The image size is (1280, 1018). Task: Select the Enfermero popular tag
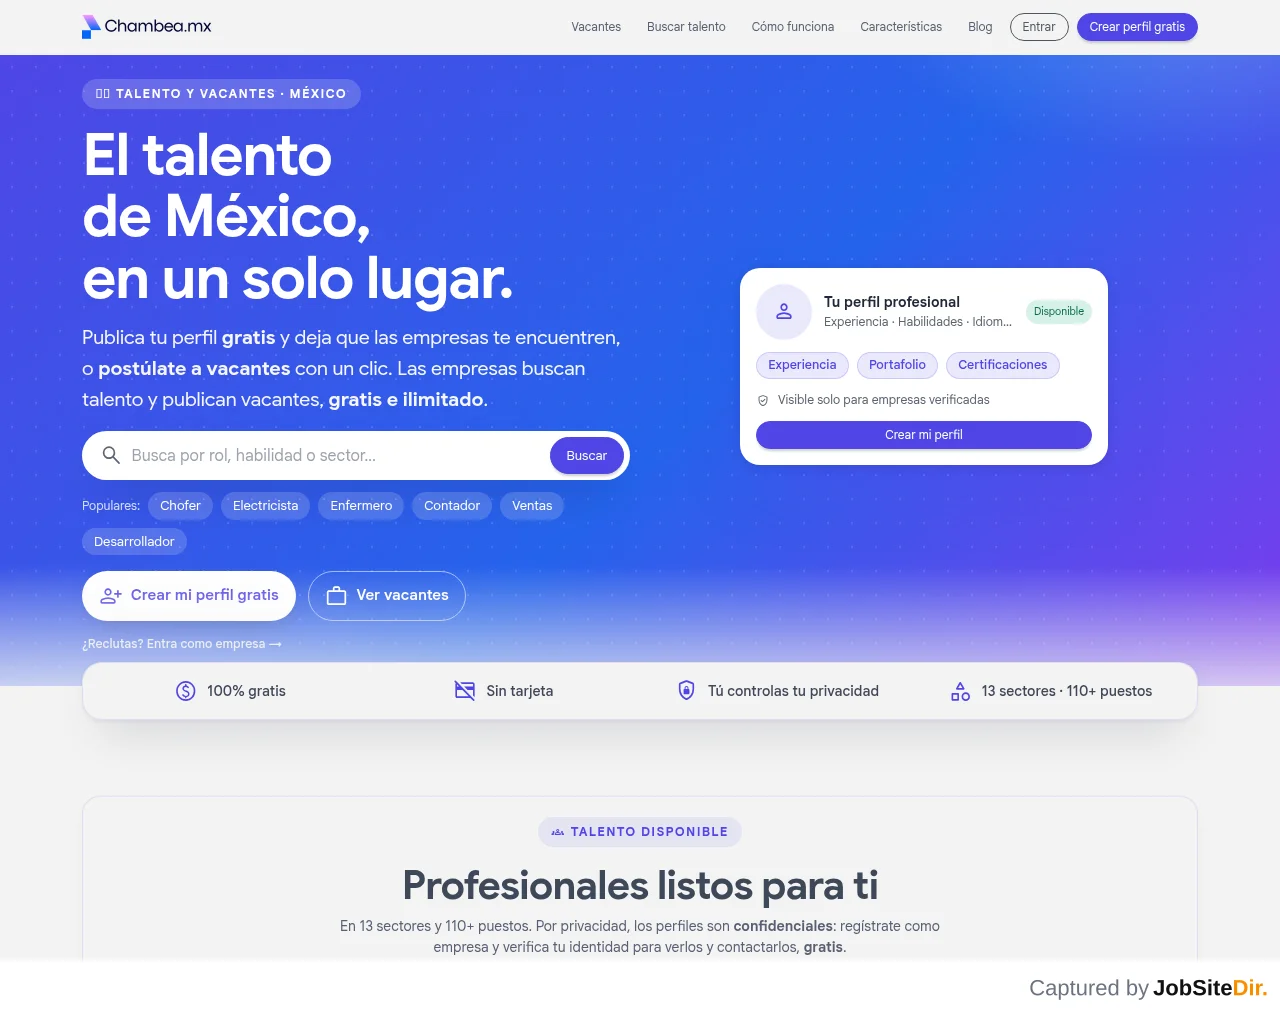[x=361, y=506]
